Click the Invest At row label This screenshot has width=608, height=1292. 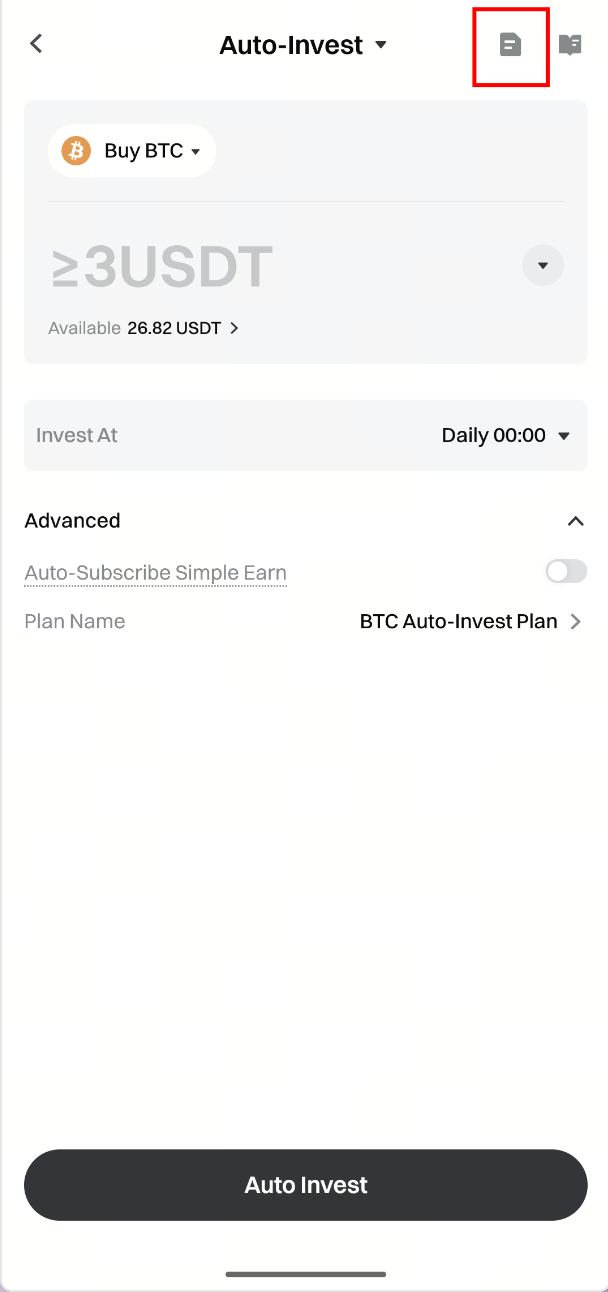[x=77, y=436]
